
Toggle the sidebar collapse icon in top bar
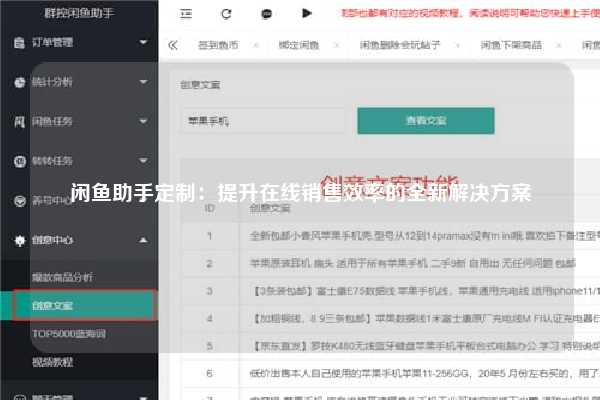(x=186, y=14)
